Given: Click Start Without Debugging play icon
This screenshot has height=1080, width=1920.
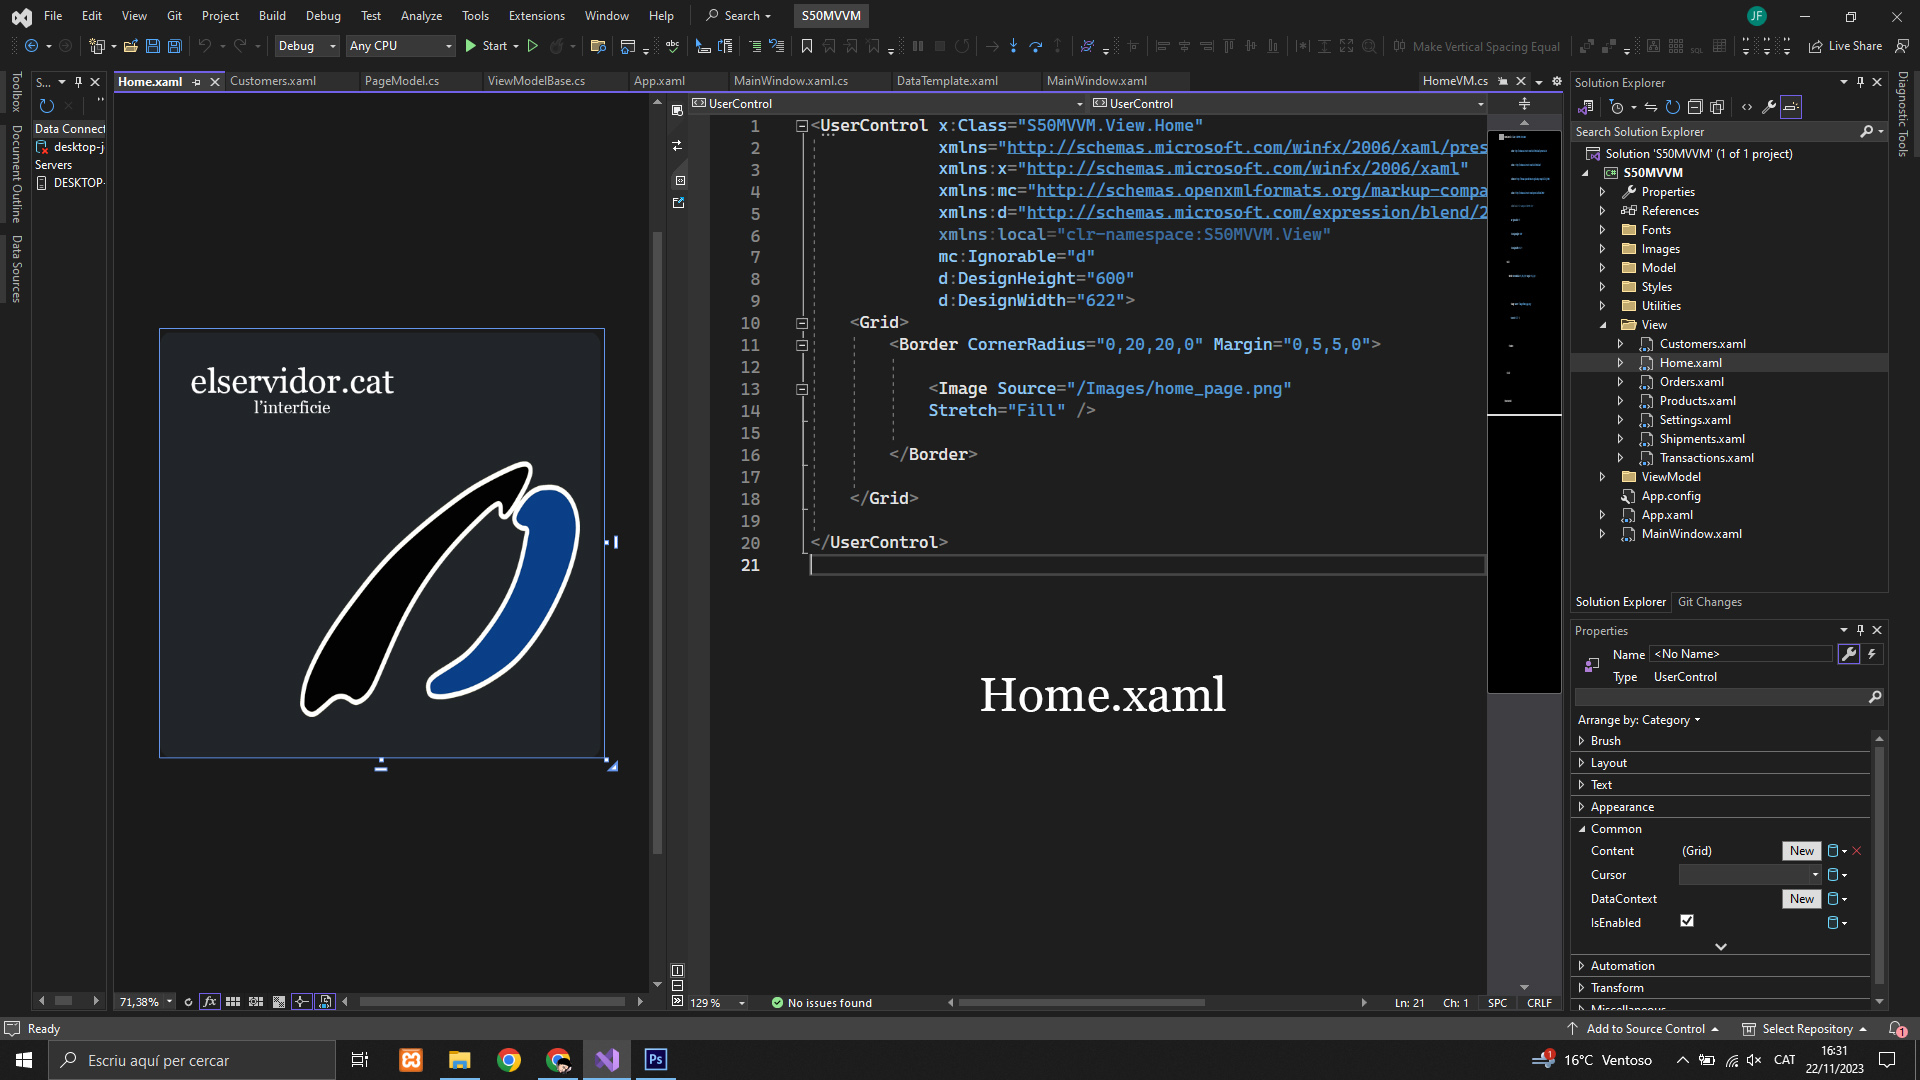Looking at the screenshot, I should tap(533, 46).
